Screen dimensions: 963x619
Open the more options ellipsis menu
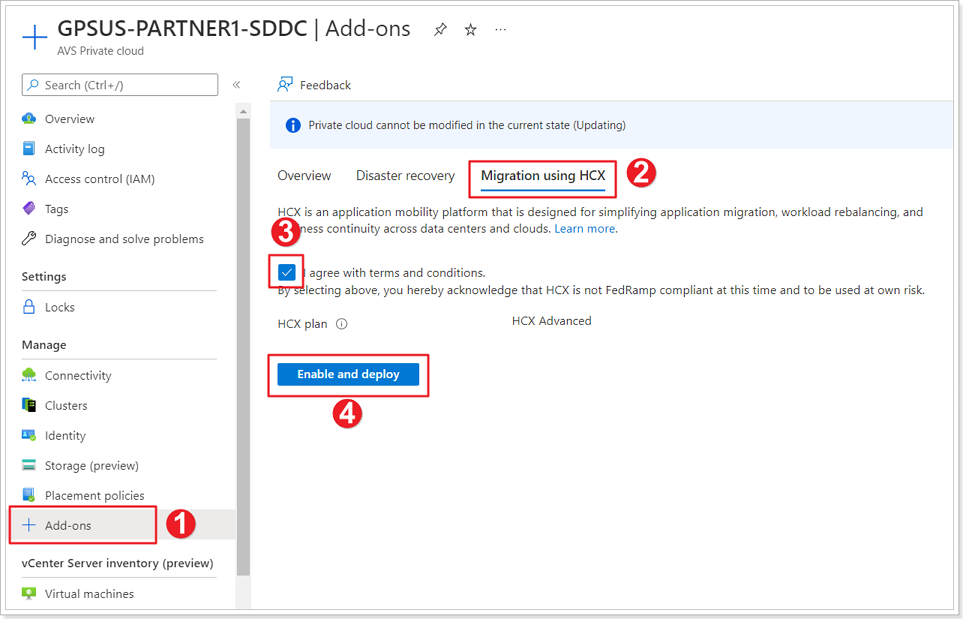(x=500, y=31)
